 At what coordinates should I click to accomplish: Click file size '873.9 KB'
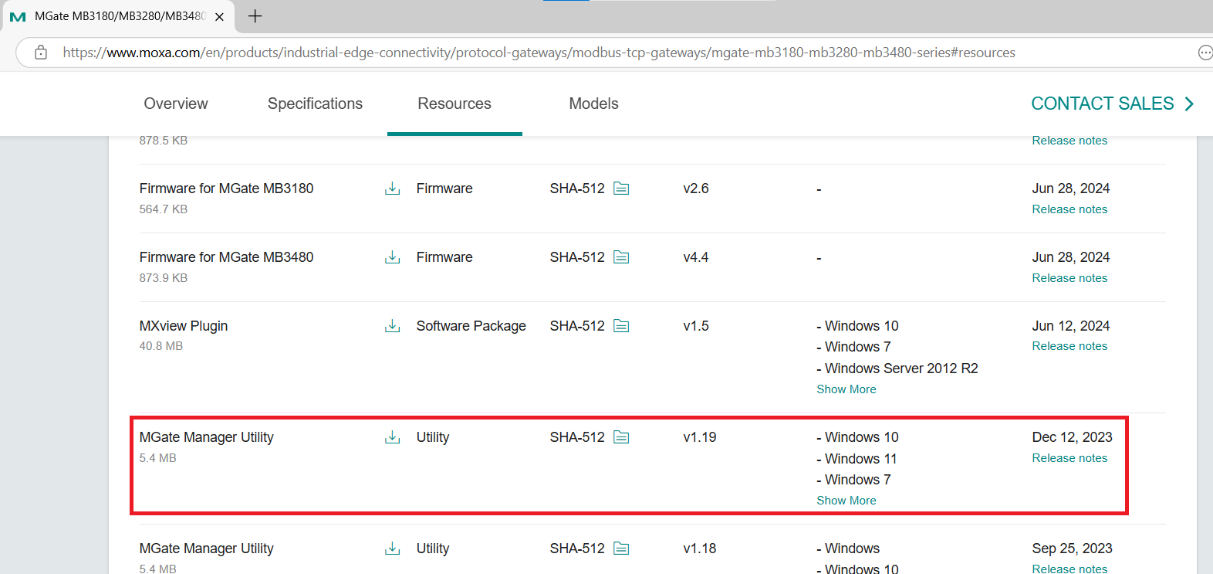click(163, 278)
